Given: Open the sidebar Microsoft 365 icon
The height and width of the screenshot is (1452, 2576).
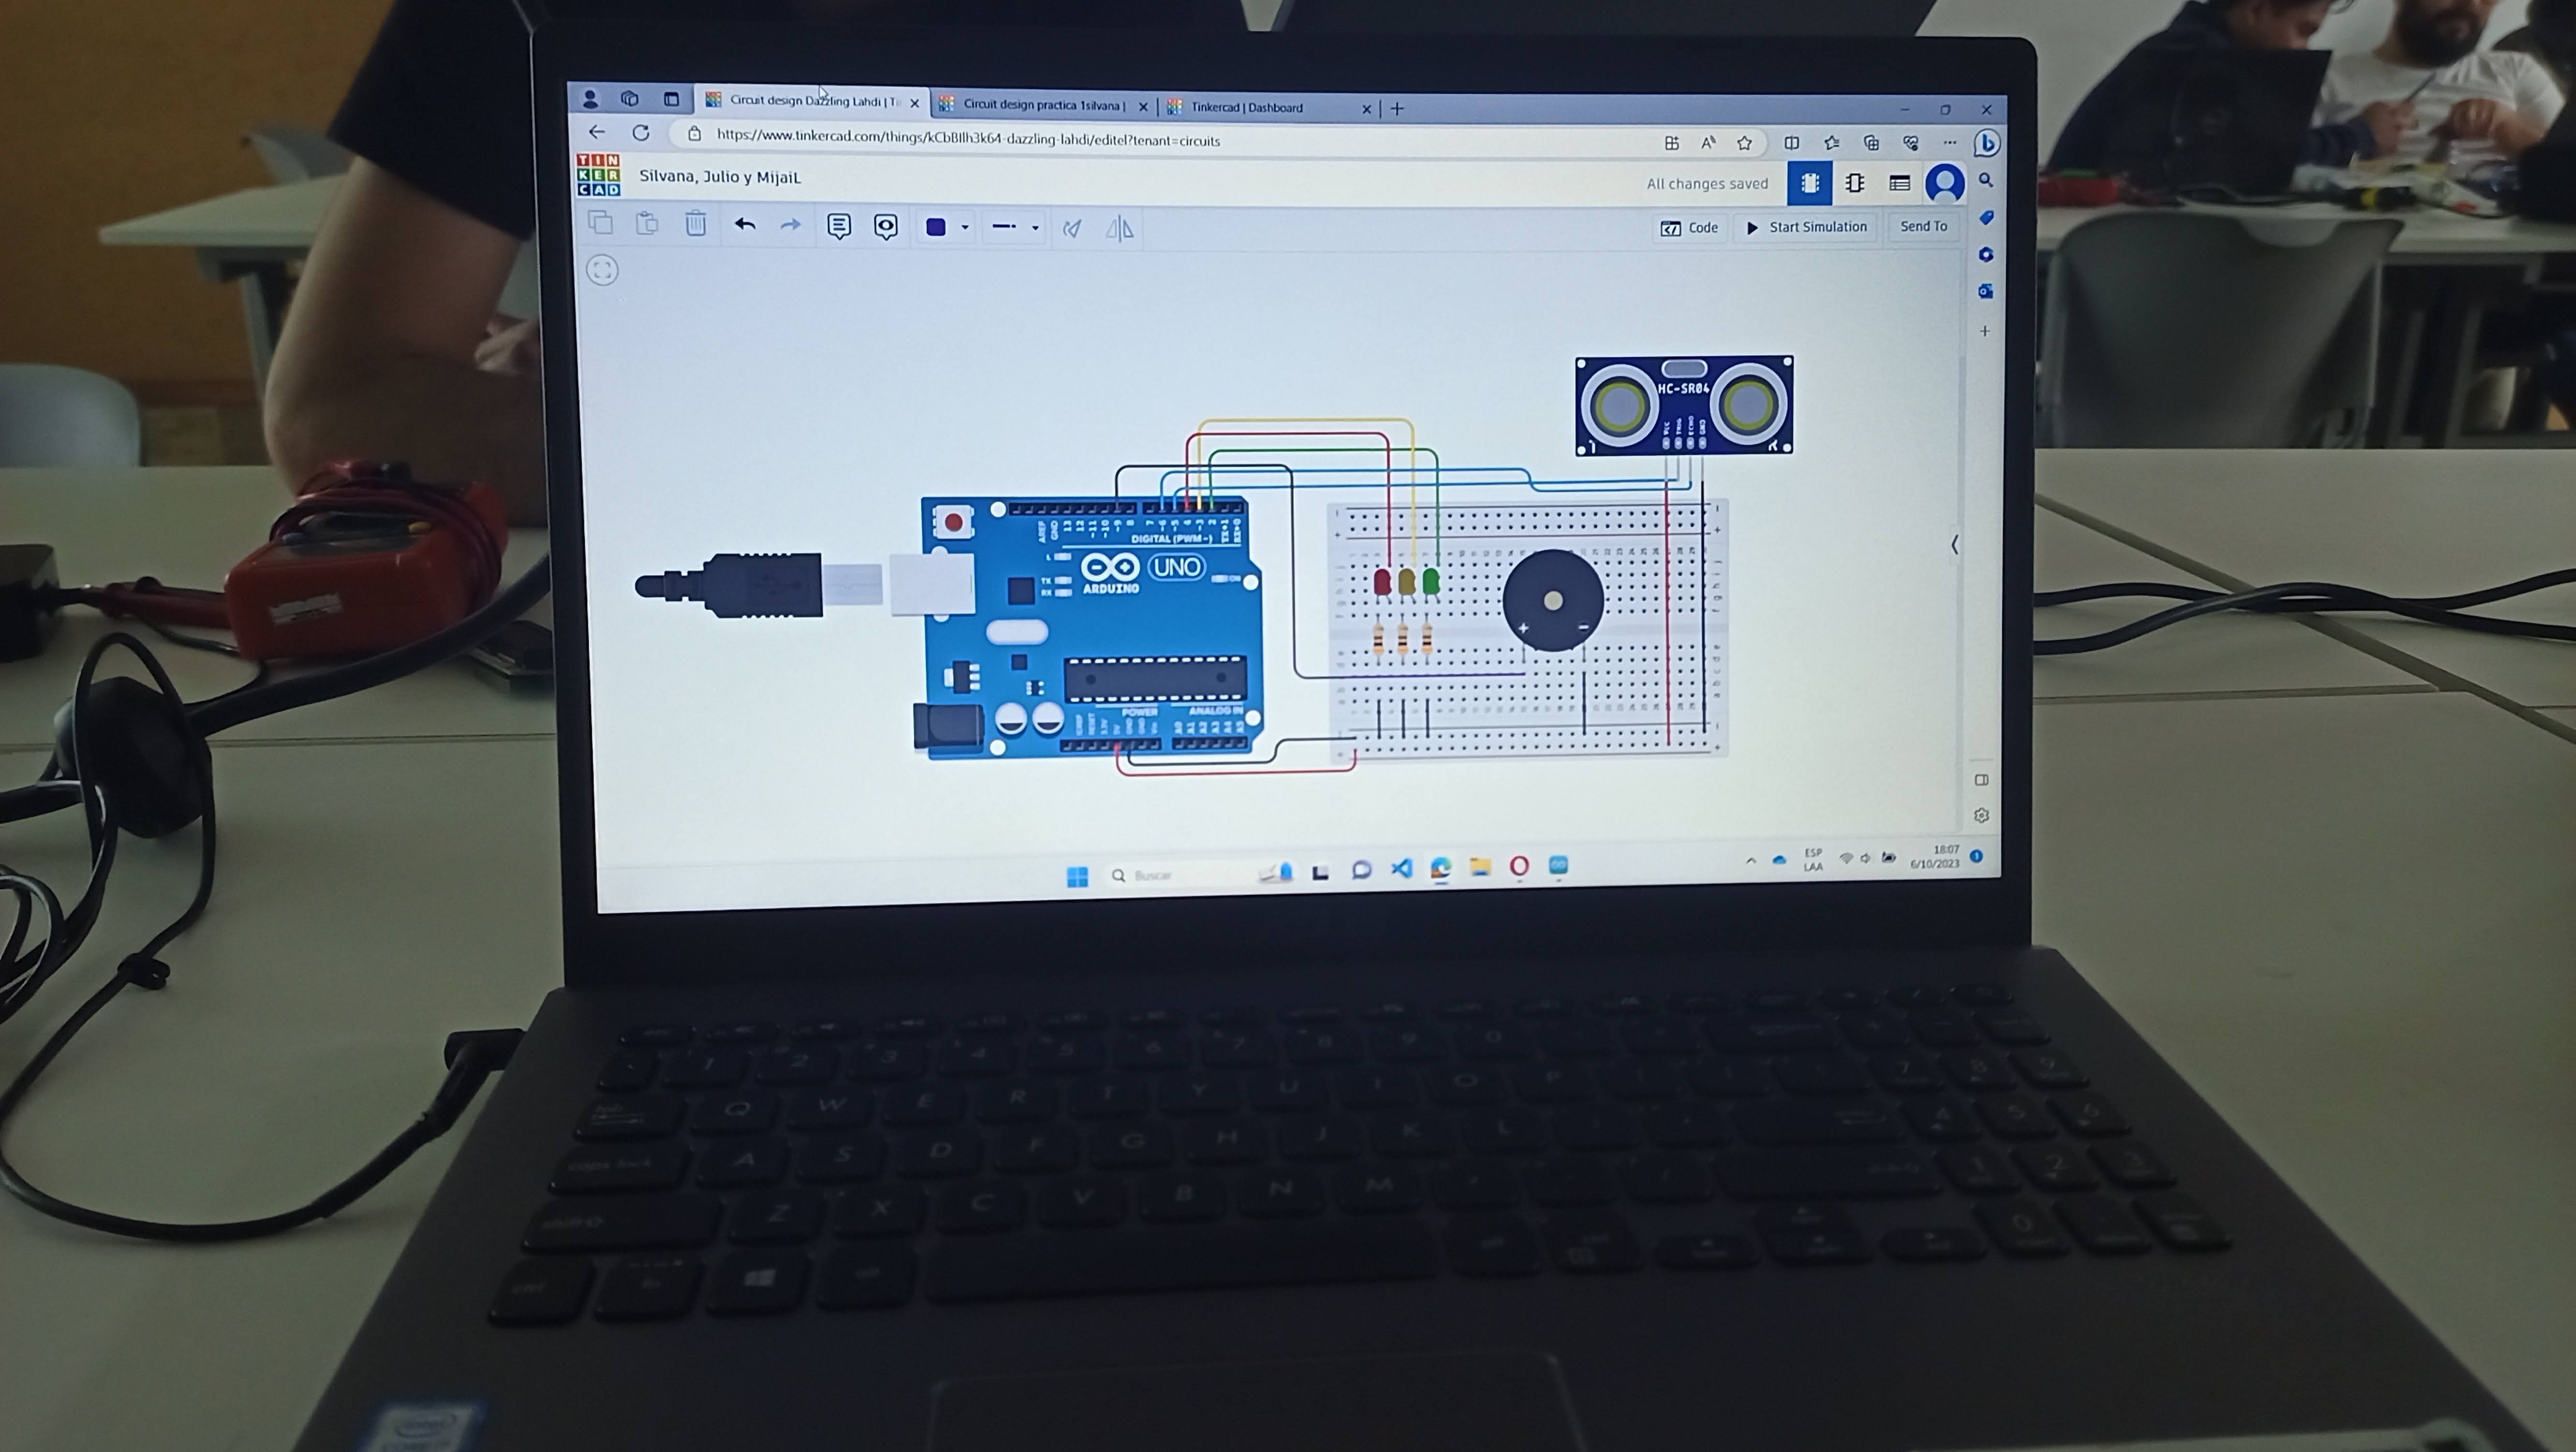Looking at the screenshot, I should (1986, 254).
